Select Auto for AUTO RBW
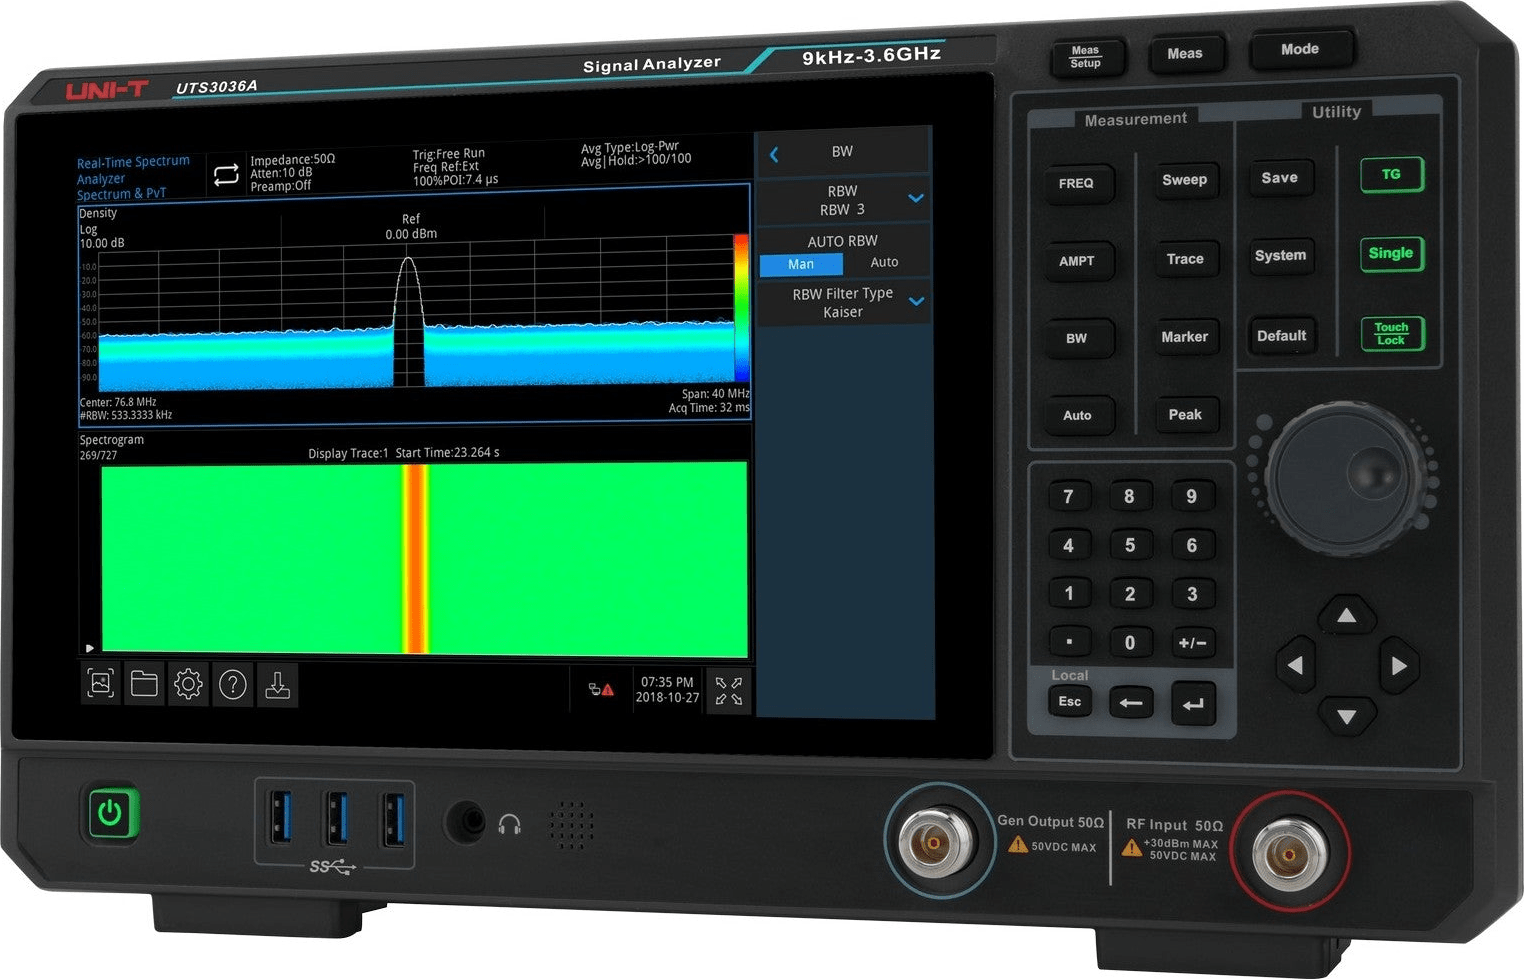The height and width of the screenshot is (979, 1524). point(884,262)
